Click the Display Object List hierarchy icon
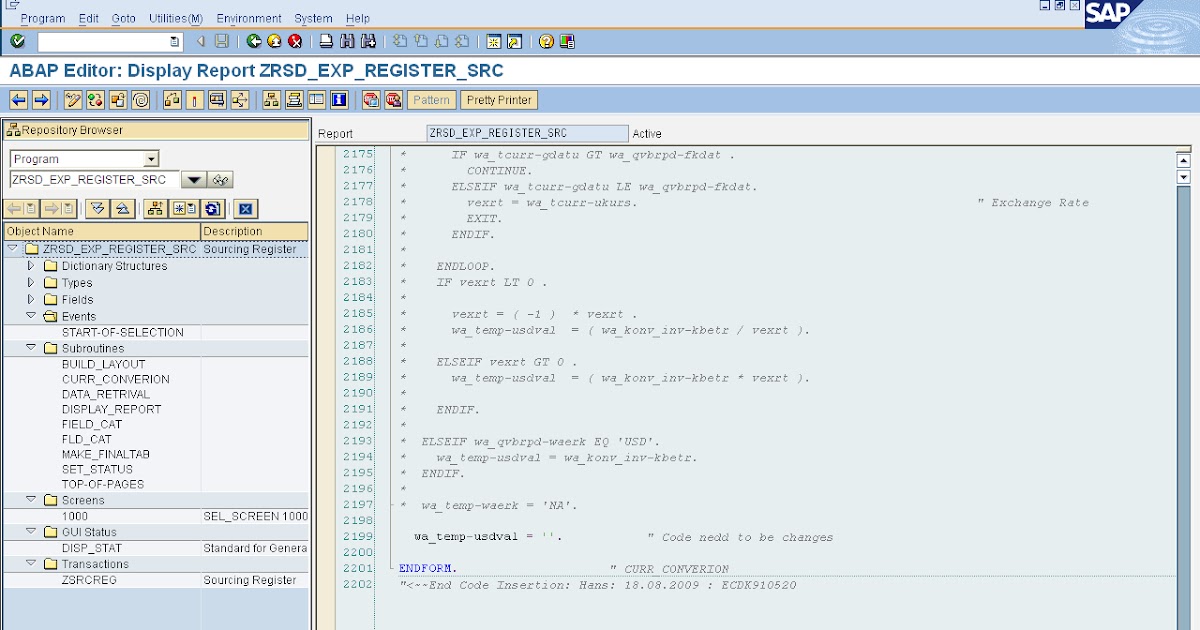1200x630 pixels. tap(271, 100)
